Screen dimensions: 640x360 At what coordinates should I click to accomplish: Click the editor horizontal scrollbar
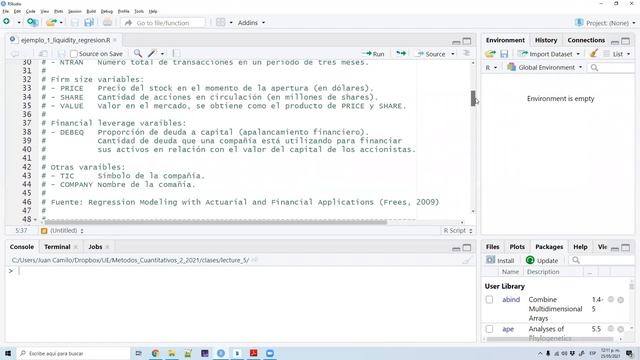[x=216, y=222]
